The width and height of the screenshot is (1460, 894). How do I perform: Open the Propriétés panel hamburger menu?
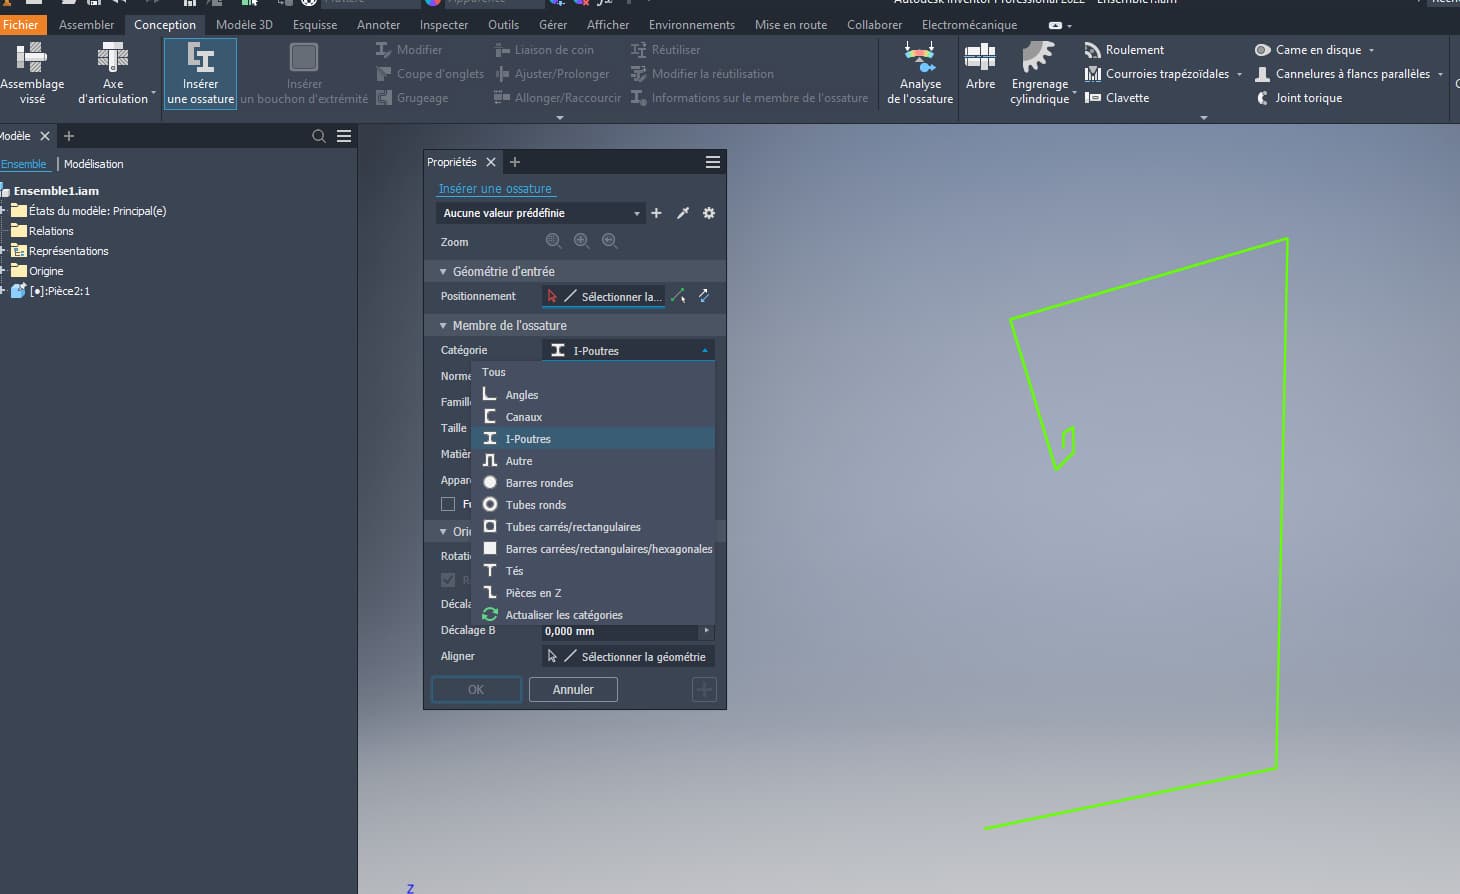(713, 162)
